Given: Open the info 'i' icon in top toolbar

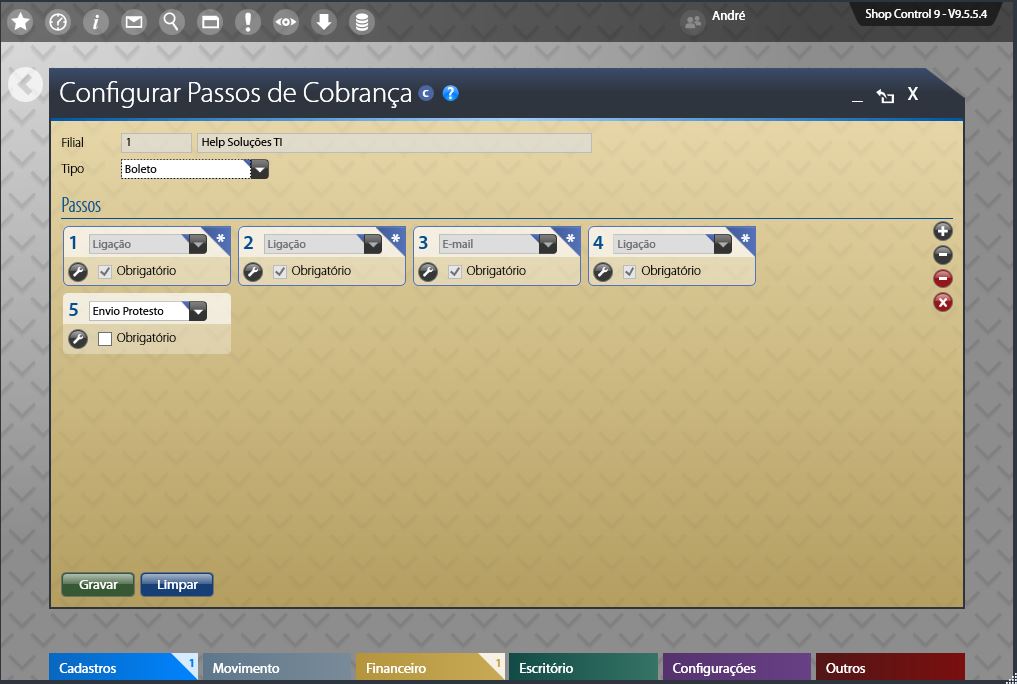Looking at the screenshot, I should pyautogui.click(x=96, y=22).
